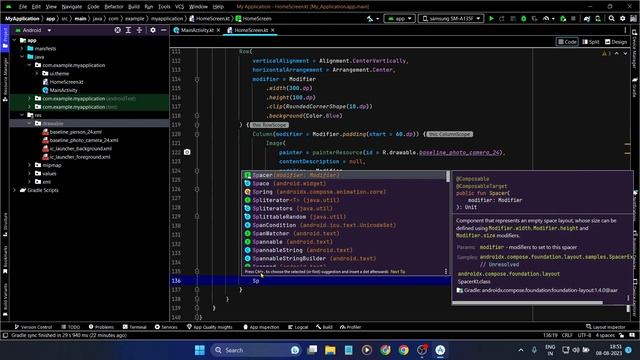Switch editor to Split view
640x360 pixels.
pyautogui.click(x=591, y=42)
